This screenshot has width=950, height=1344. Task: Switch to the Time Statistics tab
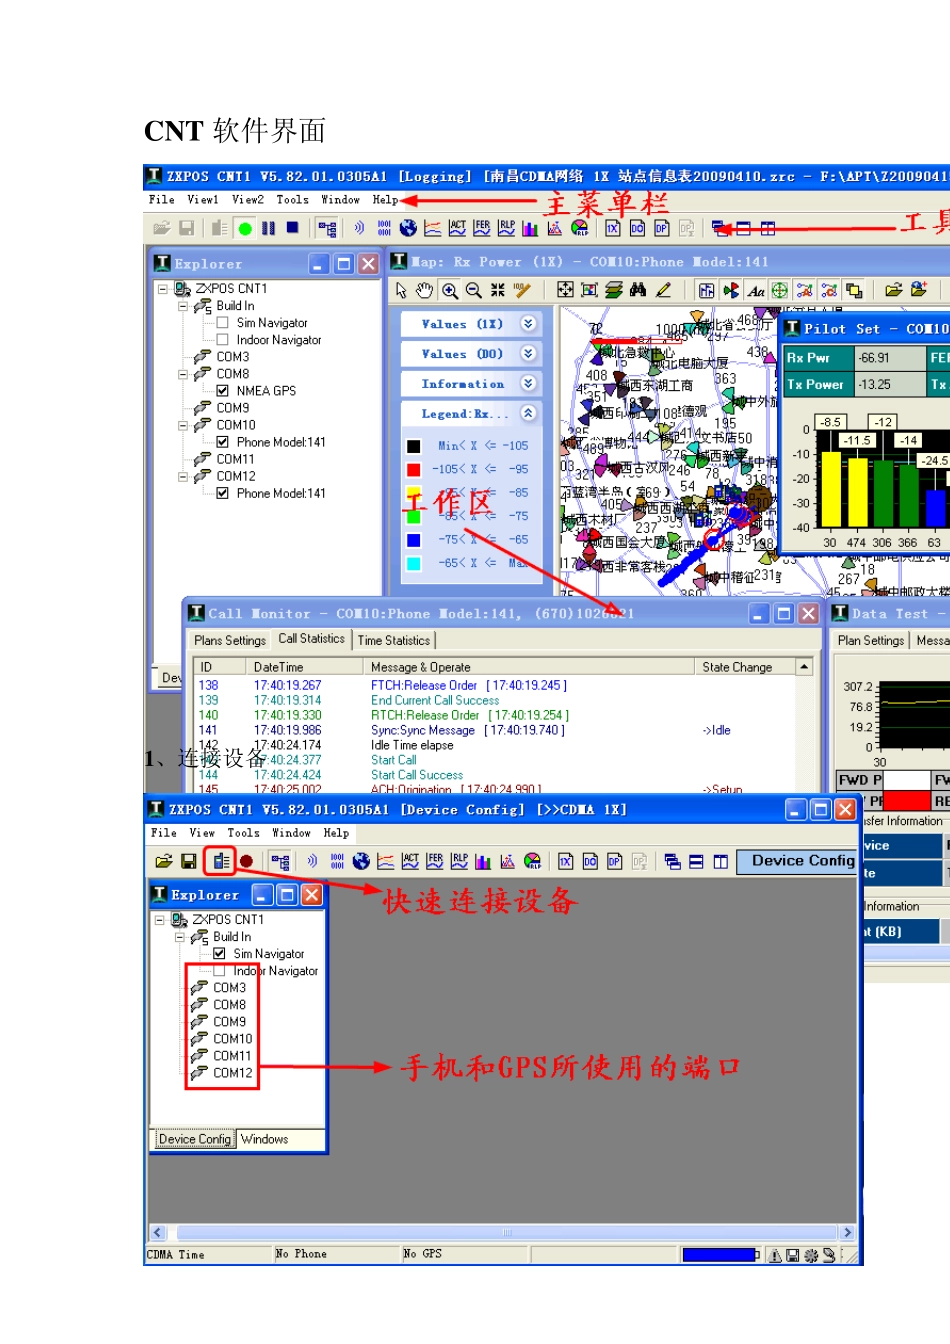click(394, 640)
